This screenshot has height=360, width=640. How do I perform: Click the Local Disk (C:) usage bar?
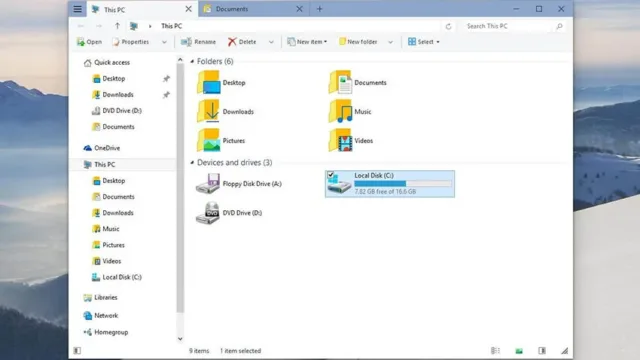pyautogui.click(x=403, y=184)
